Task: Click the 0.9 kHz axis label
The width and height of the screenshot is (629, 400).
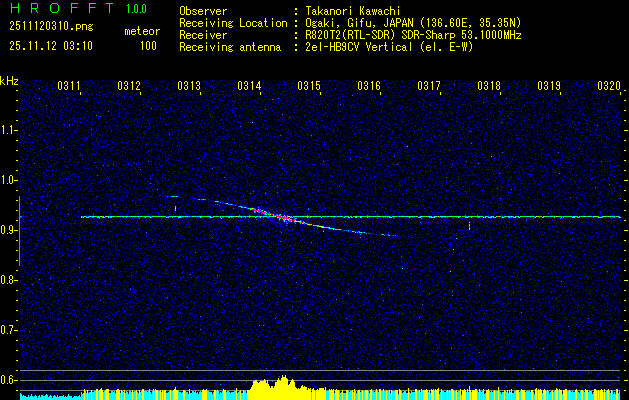Action: [8, 230]
